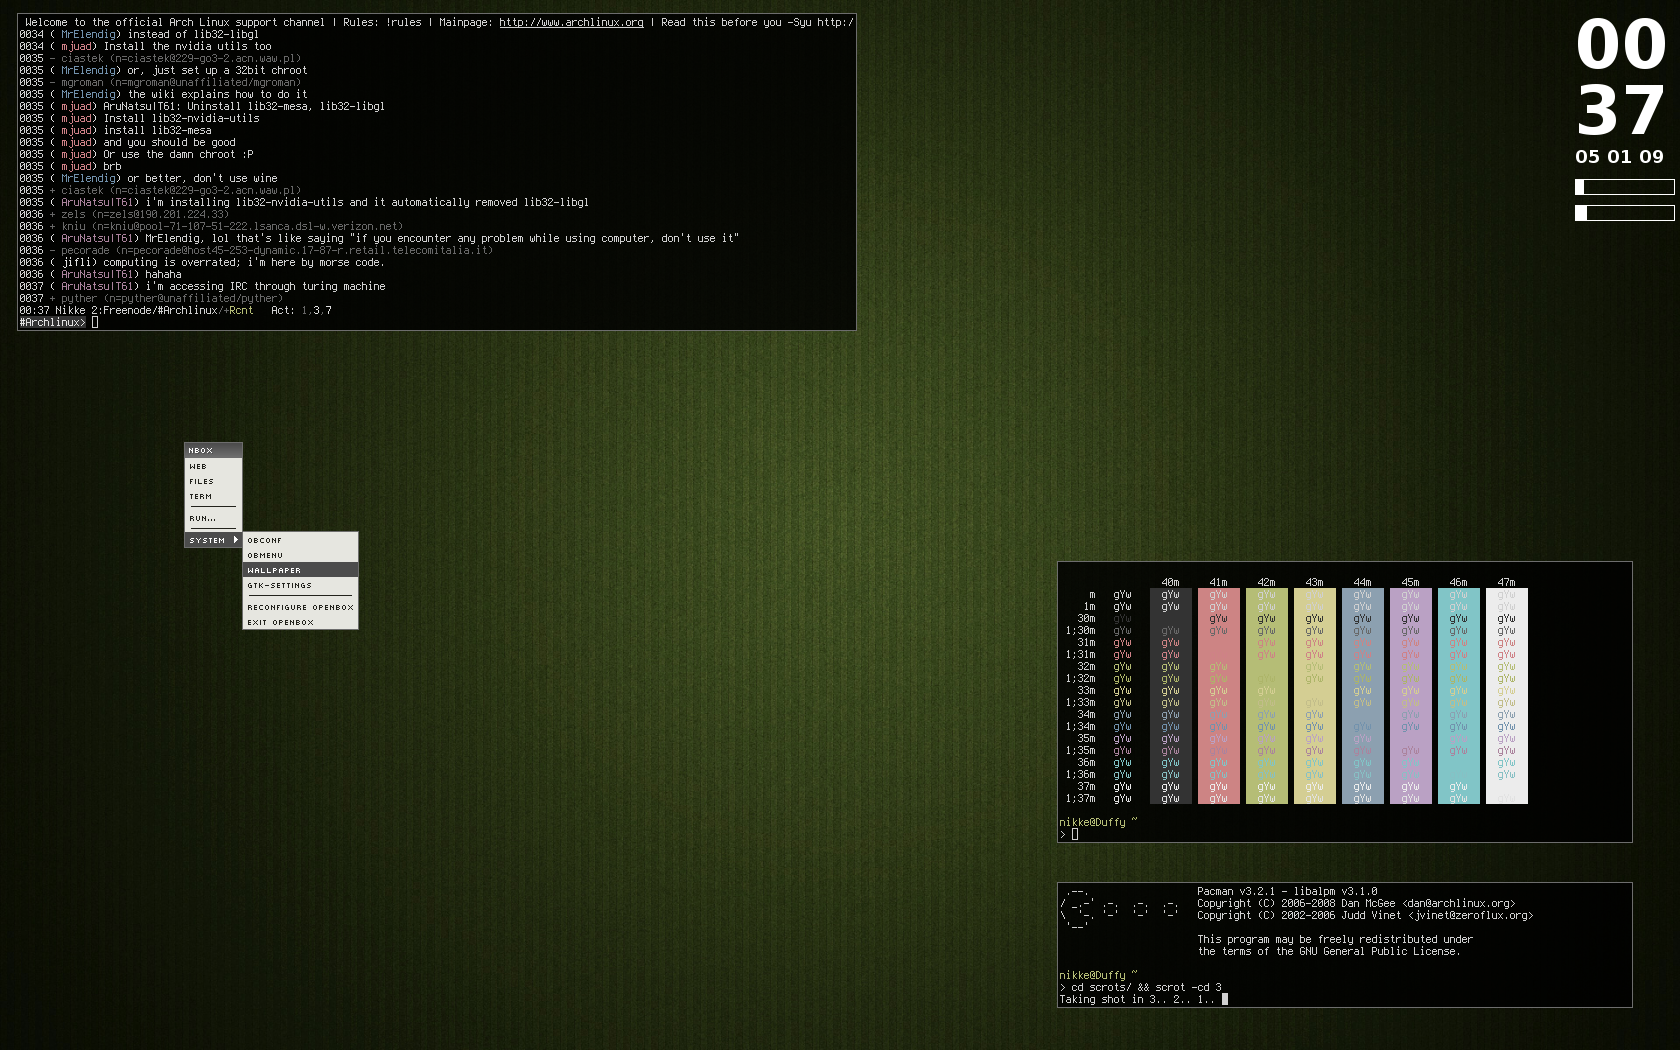Click 'cd scrots/ && scrot -cd 3' command
Image resolution: width=1680 pixels, height=1050 pixels.
1146,987
